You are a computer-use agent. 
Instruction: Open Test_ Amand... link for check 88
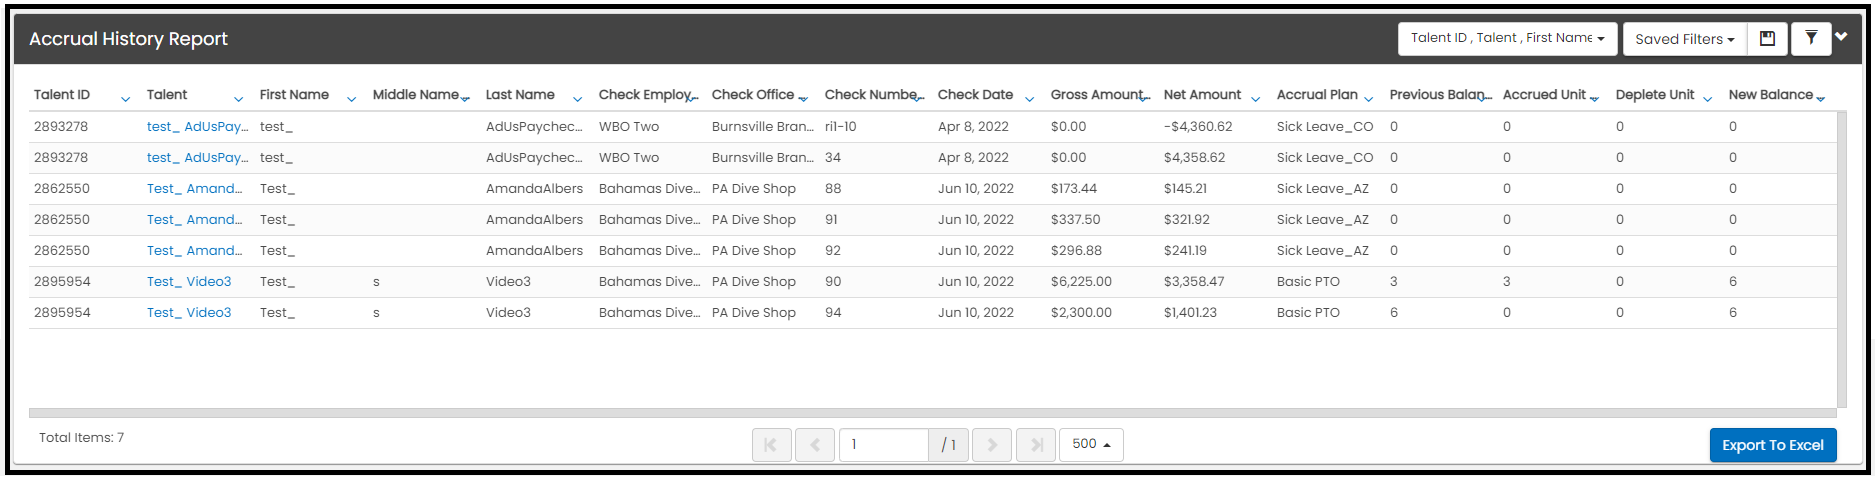[x=194, y=189]
